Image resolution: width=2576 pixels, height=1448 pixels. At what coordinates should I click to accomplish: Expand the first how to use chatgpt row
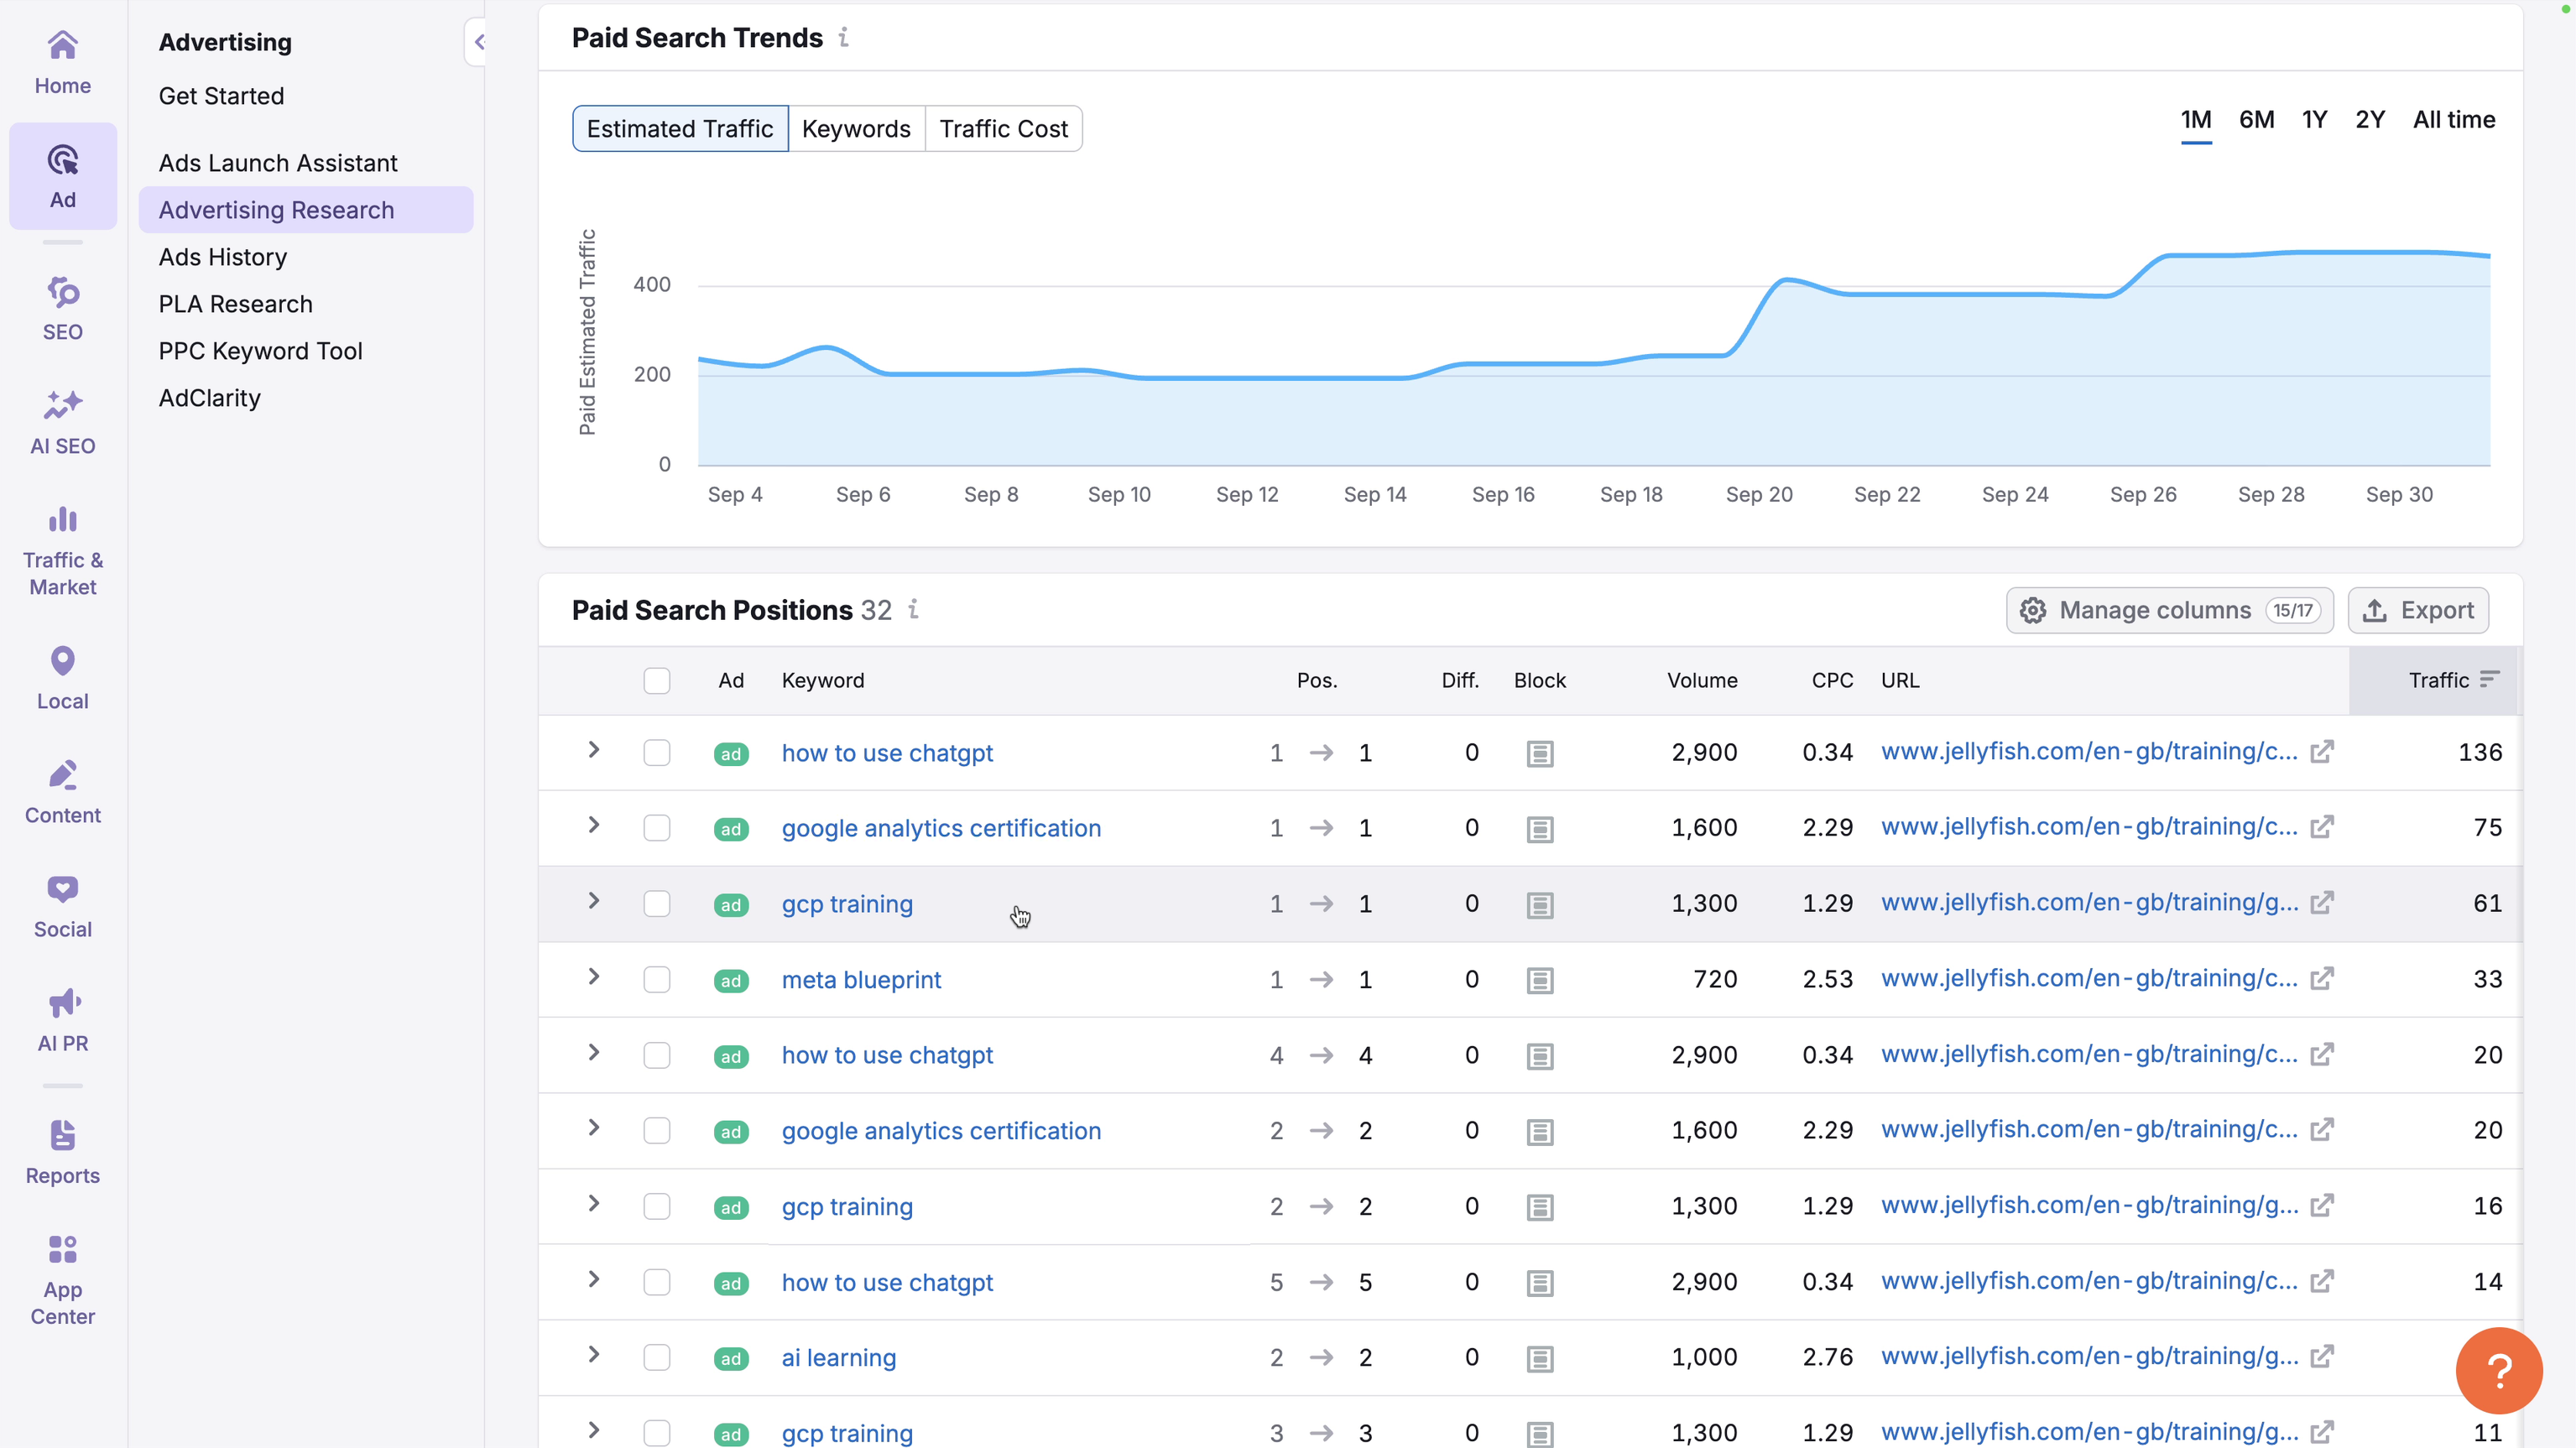point(594,752)
